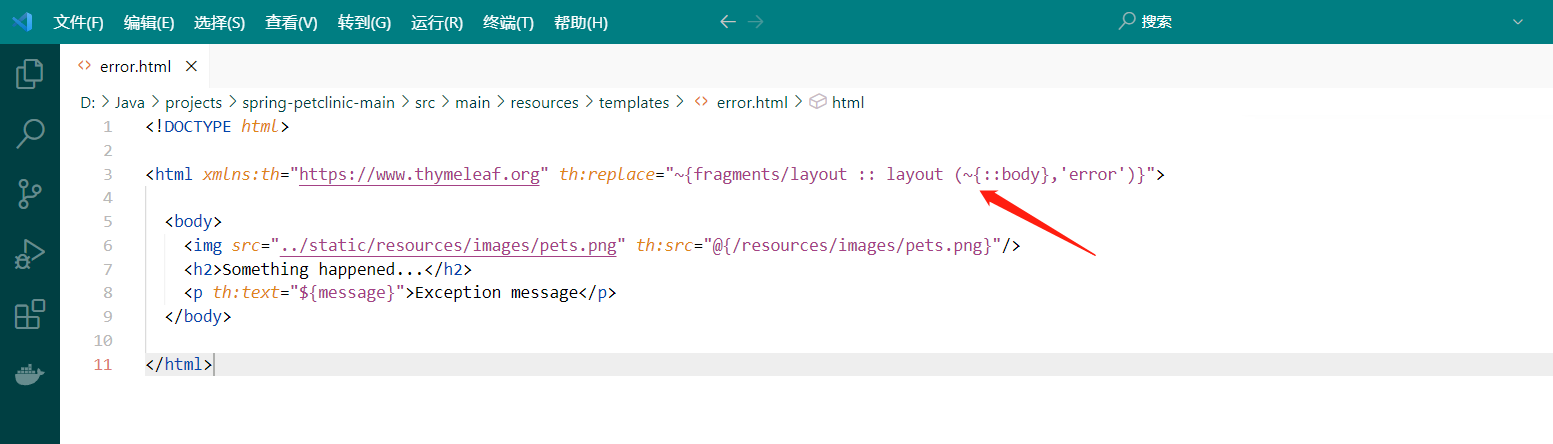Open the Explorer view in activity bar
The height and width of the screenshot is (444, 1553).
pos(30,74)
